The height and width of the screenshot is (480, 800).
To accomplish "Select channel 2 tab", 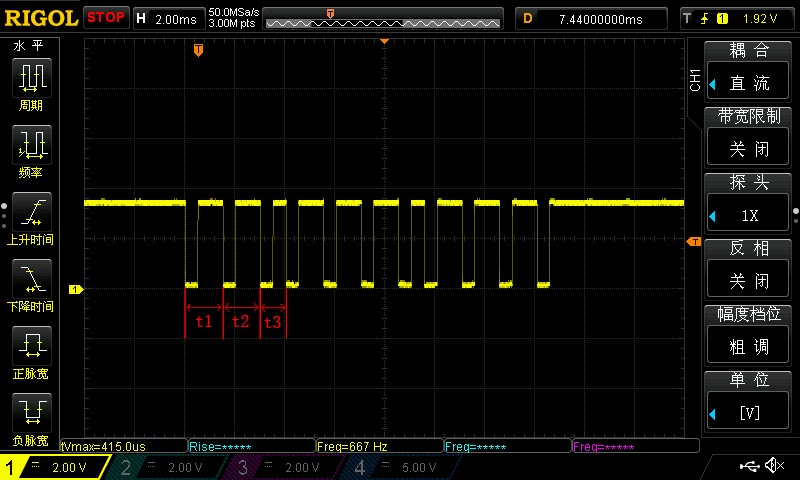I will point(166,467).
